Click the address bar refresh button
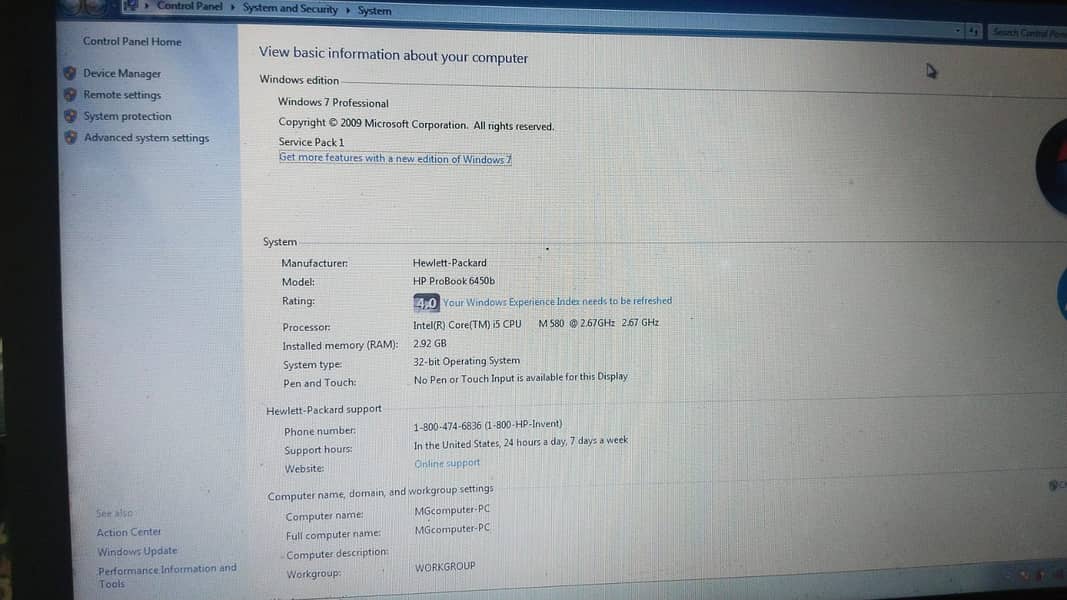 click(974, 32)
